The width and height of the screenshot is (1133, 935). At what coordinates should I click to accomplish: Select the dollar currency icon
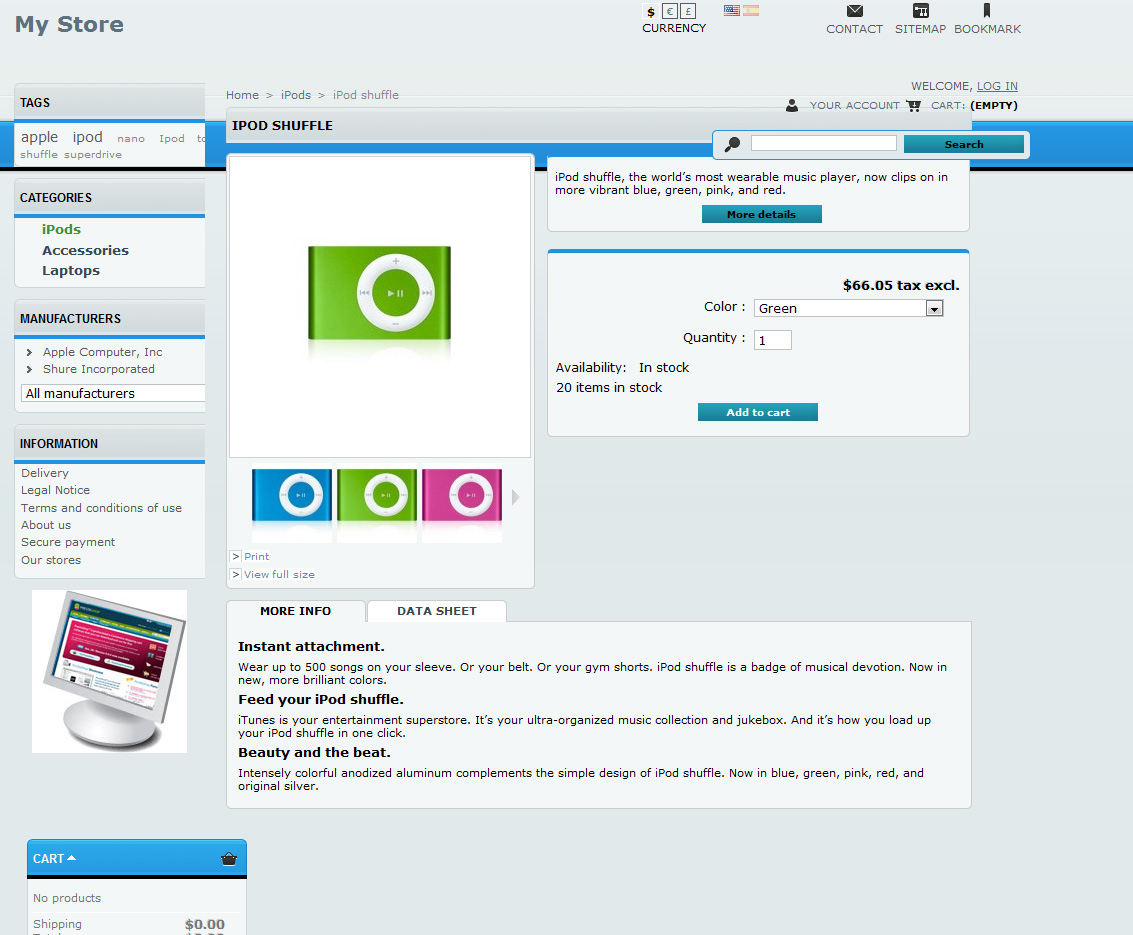pyautogui.click(x=651, y=12)
